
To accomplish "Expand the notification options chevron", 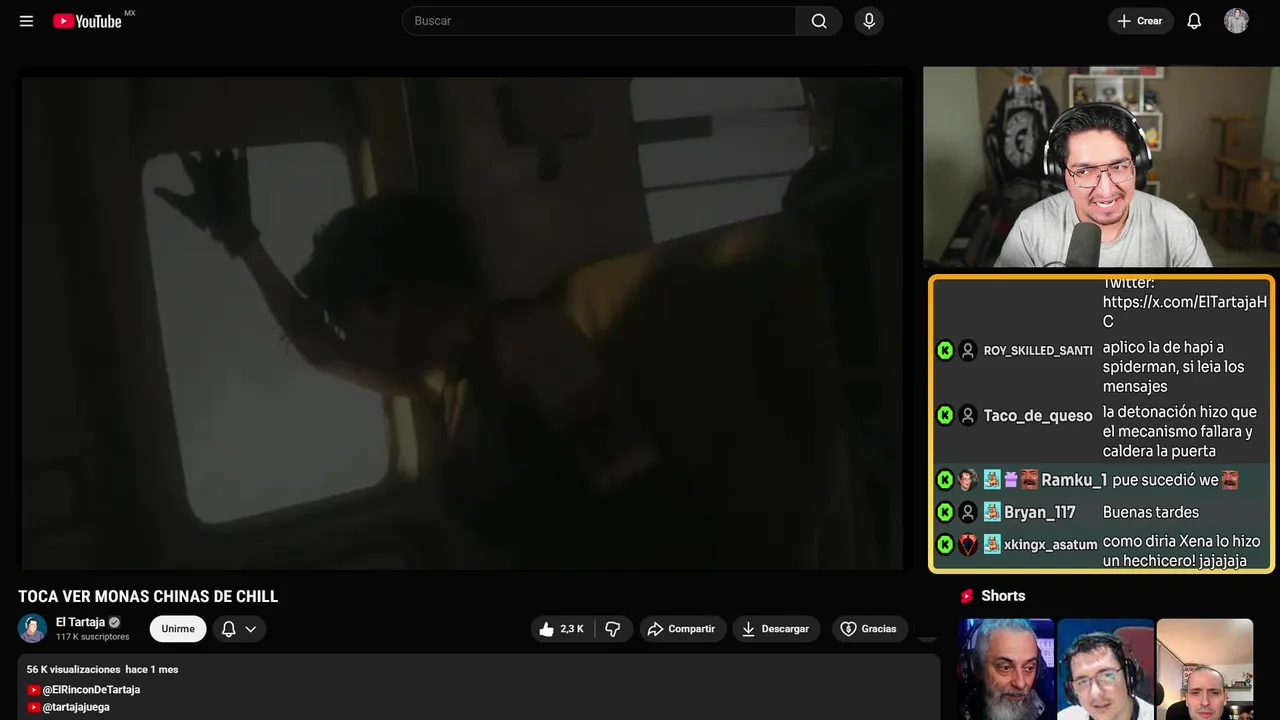I will click(x=251, y=629).
